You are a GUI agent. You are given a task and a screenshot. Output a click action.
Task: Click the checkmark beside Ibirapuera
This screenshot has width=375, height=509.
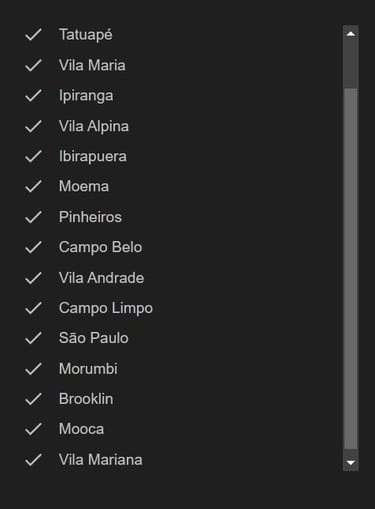pos(33,156)
